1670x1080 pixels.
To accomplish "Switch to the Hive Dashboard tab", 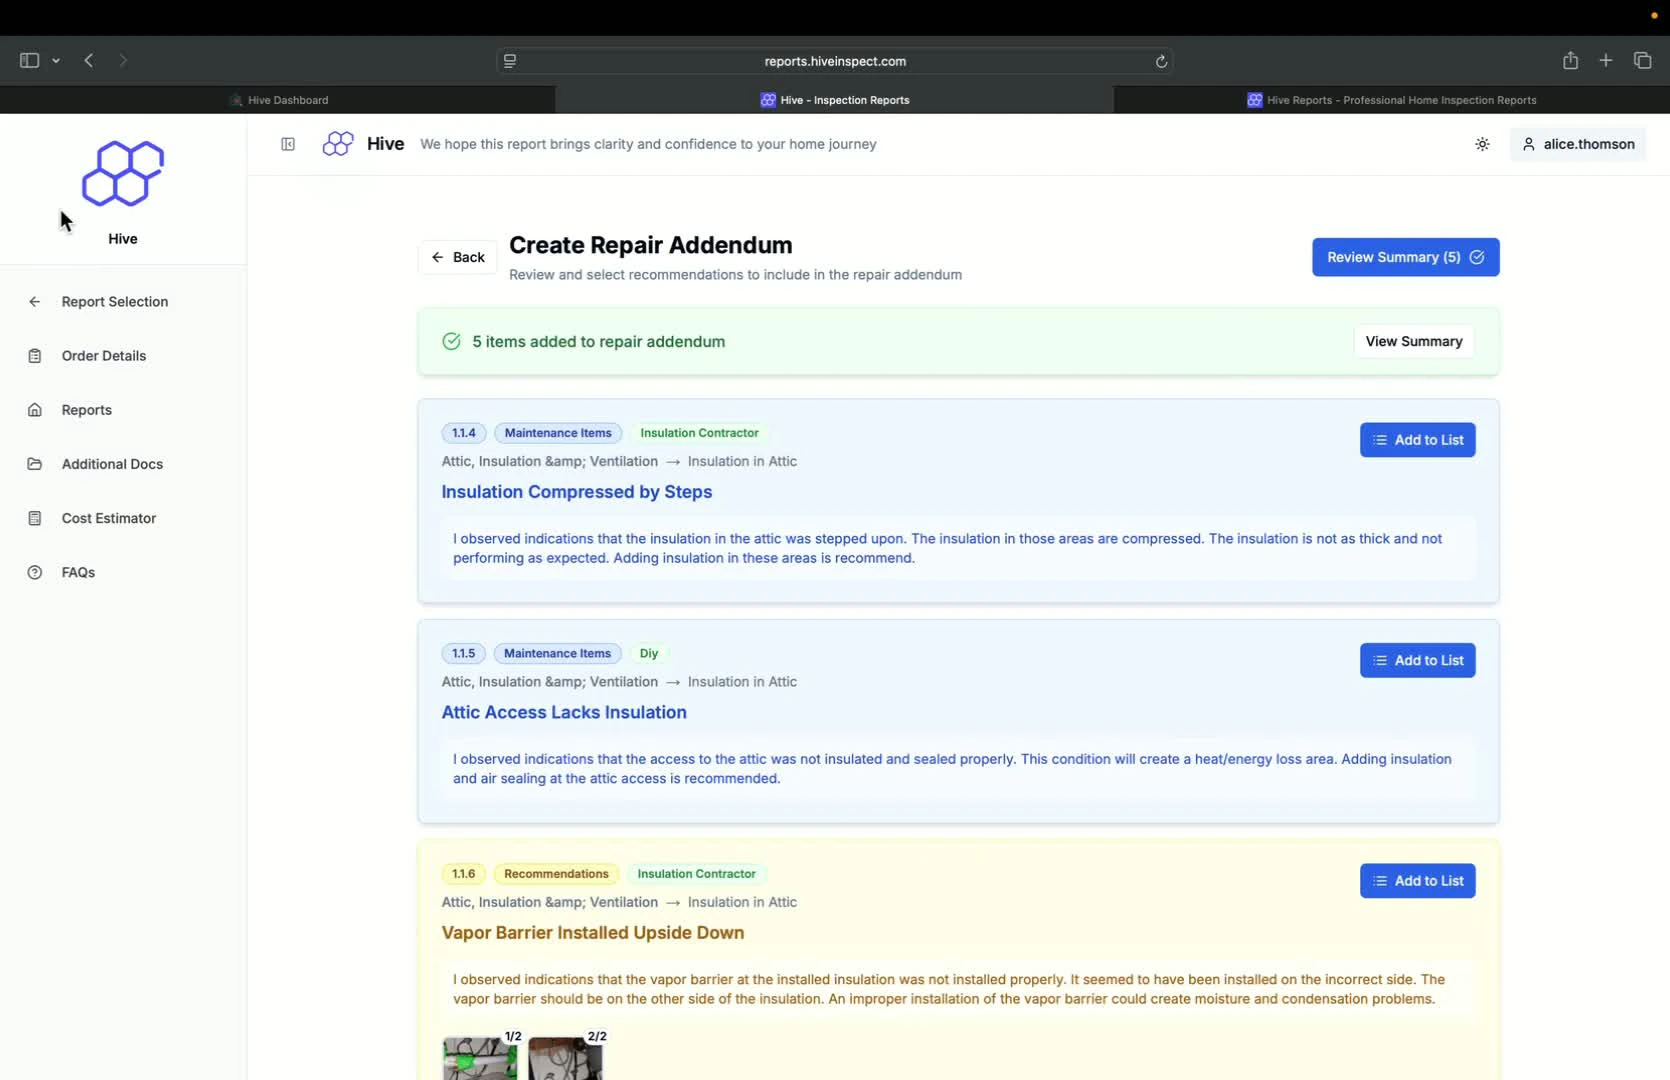I will click(278, 100).
